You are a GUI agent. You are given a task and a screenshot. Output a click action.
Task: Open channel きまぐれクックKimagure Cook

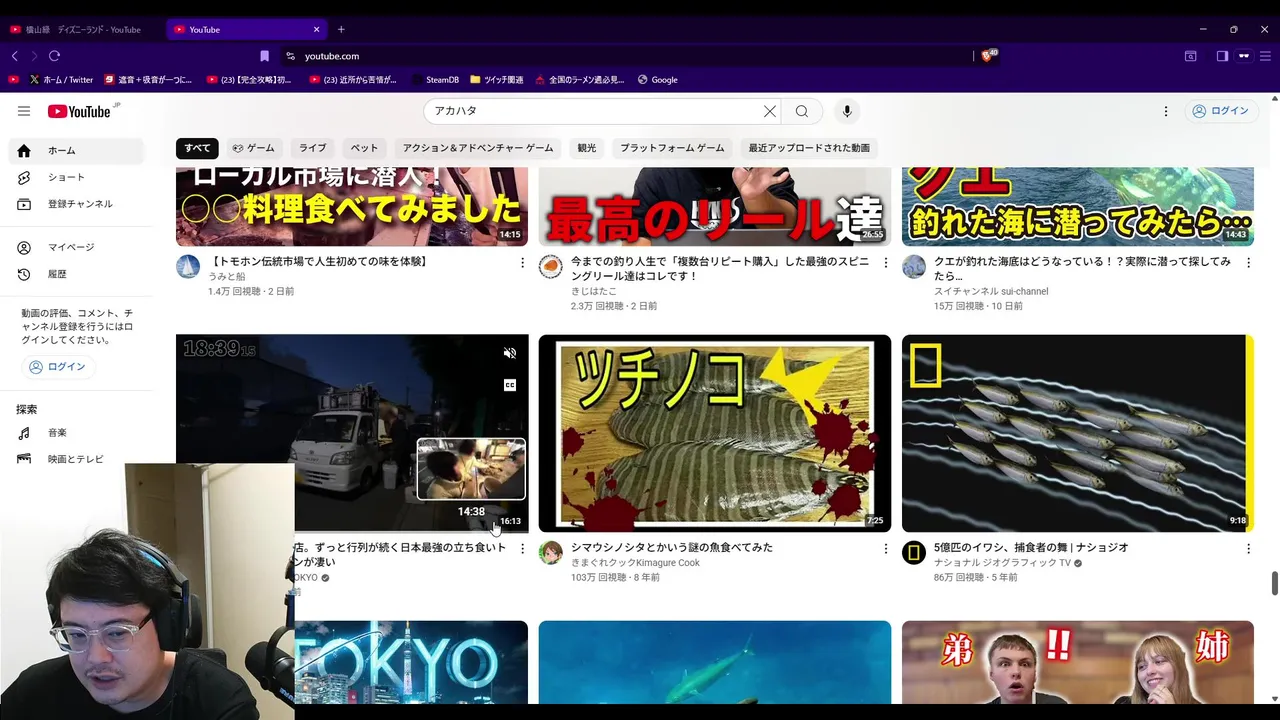[x=635, y=563]
